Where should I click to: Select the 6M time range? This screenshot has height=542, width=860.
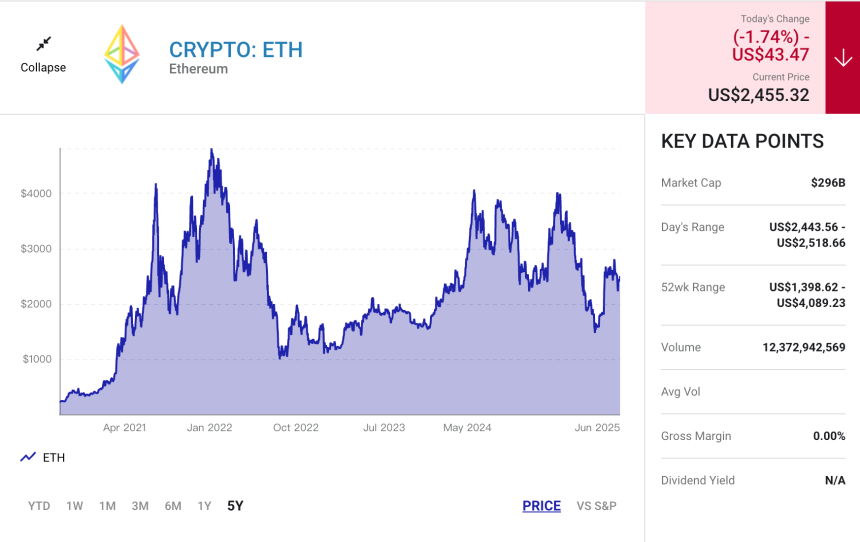click(173, 506)
